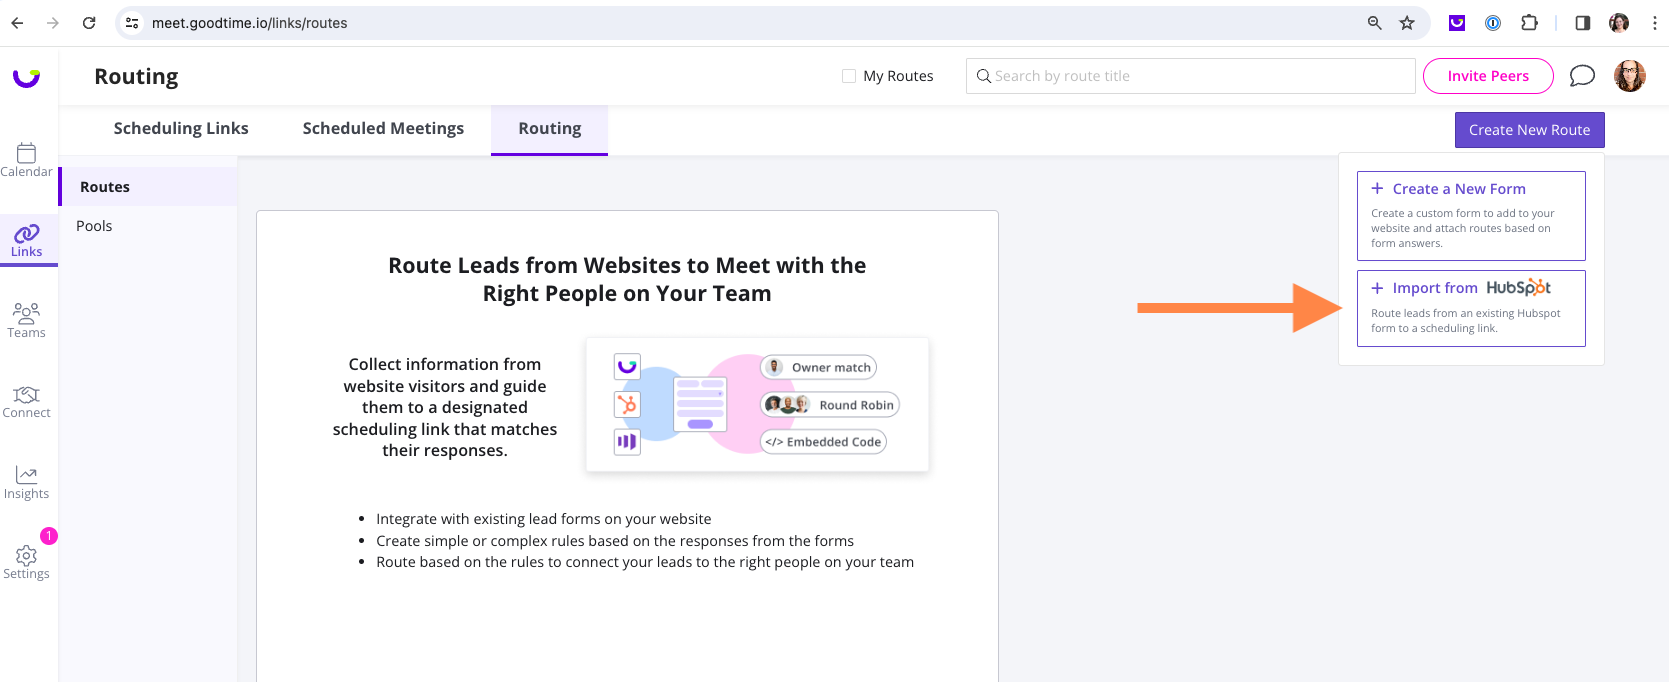Viewport: 1669px width, 682px height.
Task: Reload the page
Action: click(89, 23)
